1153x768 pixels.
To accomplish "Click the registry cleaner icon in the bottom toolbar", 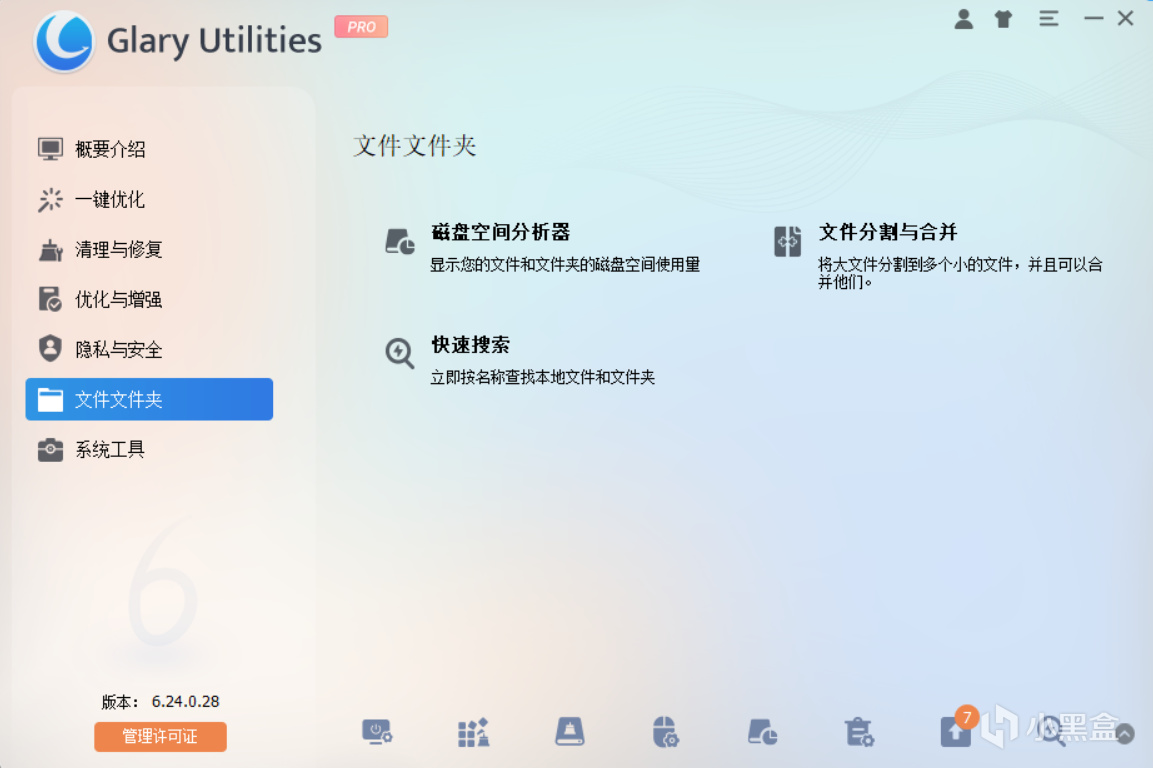I will pos(474,733).
